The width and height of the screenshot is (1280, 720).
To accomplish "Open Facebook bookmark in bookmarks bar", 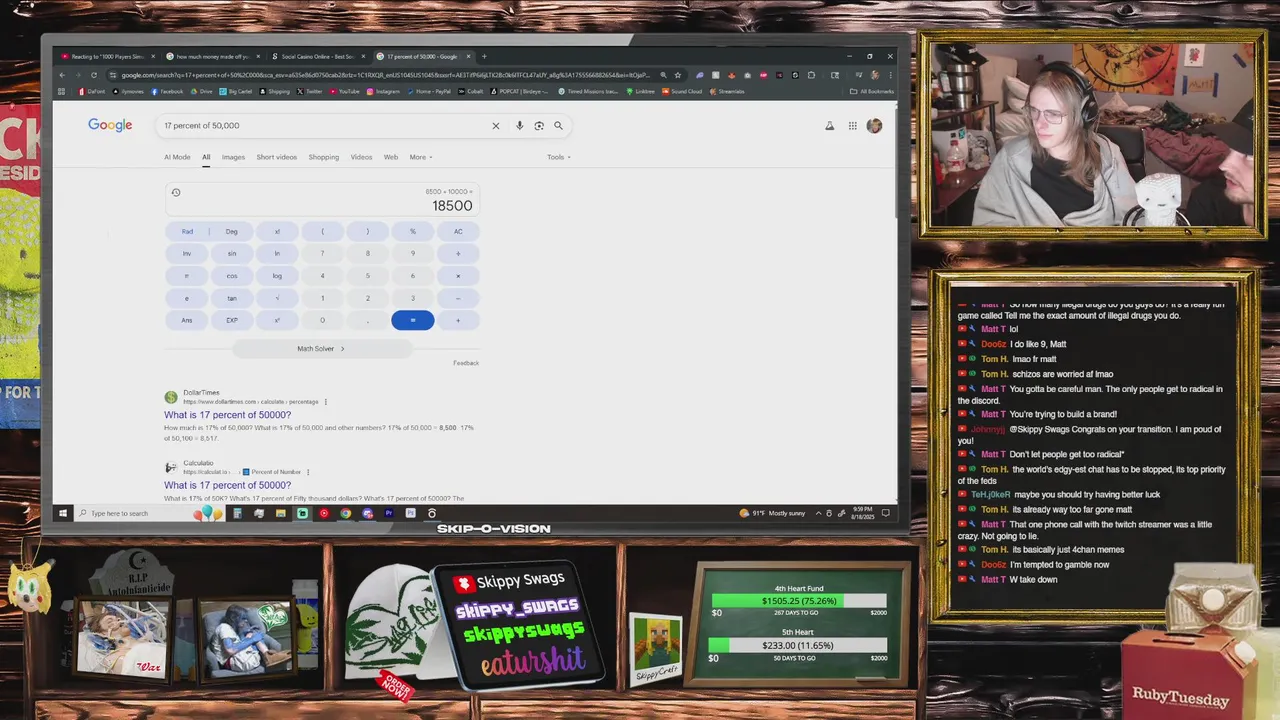I will 167,91.
